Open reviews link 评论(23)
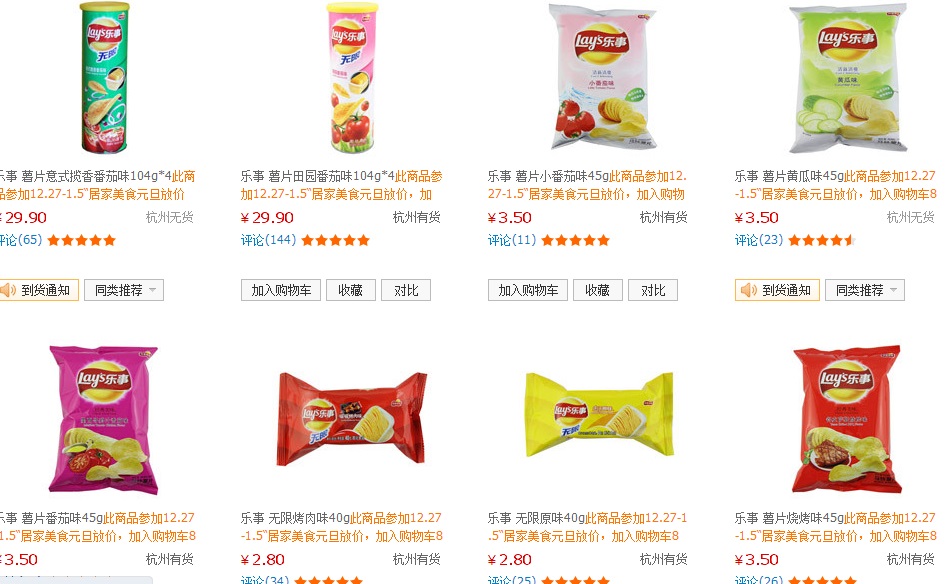This screenshot has height=584, width=945. pyautogui.click(x=759, y=240)
